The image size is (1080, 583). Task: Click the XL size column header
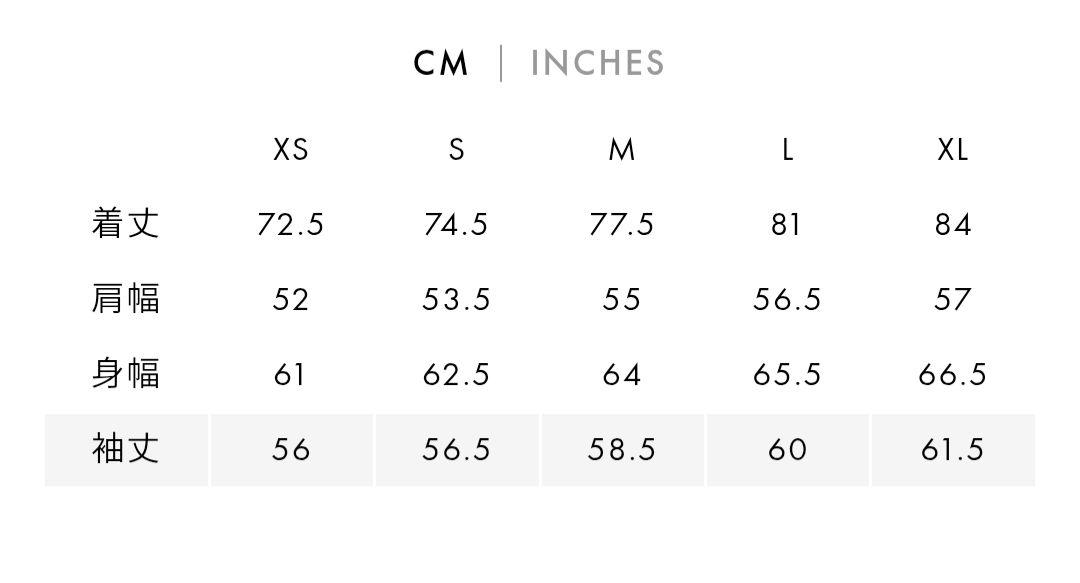tap(953, 150)
